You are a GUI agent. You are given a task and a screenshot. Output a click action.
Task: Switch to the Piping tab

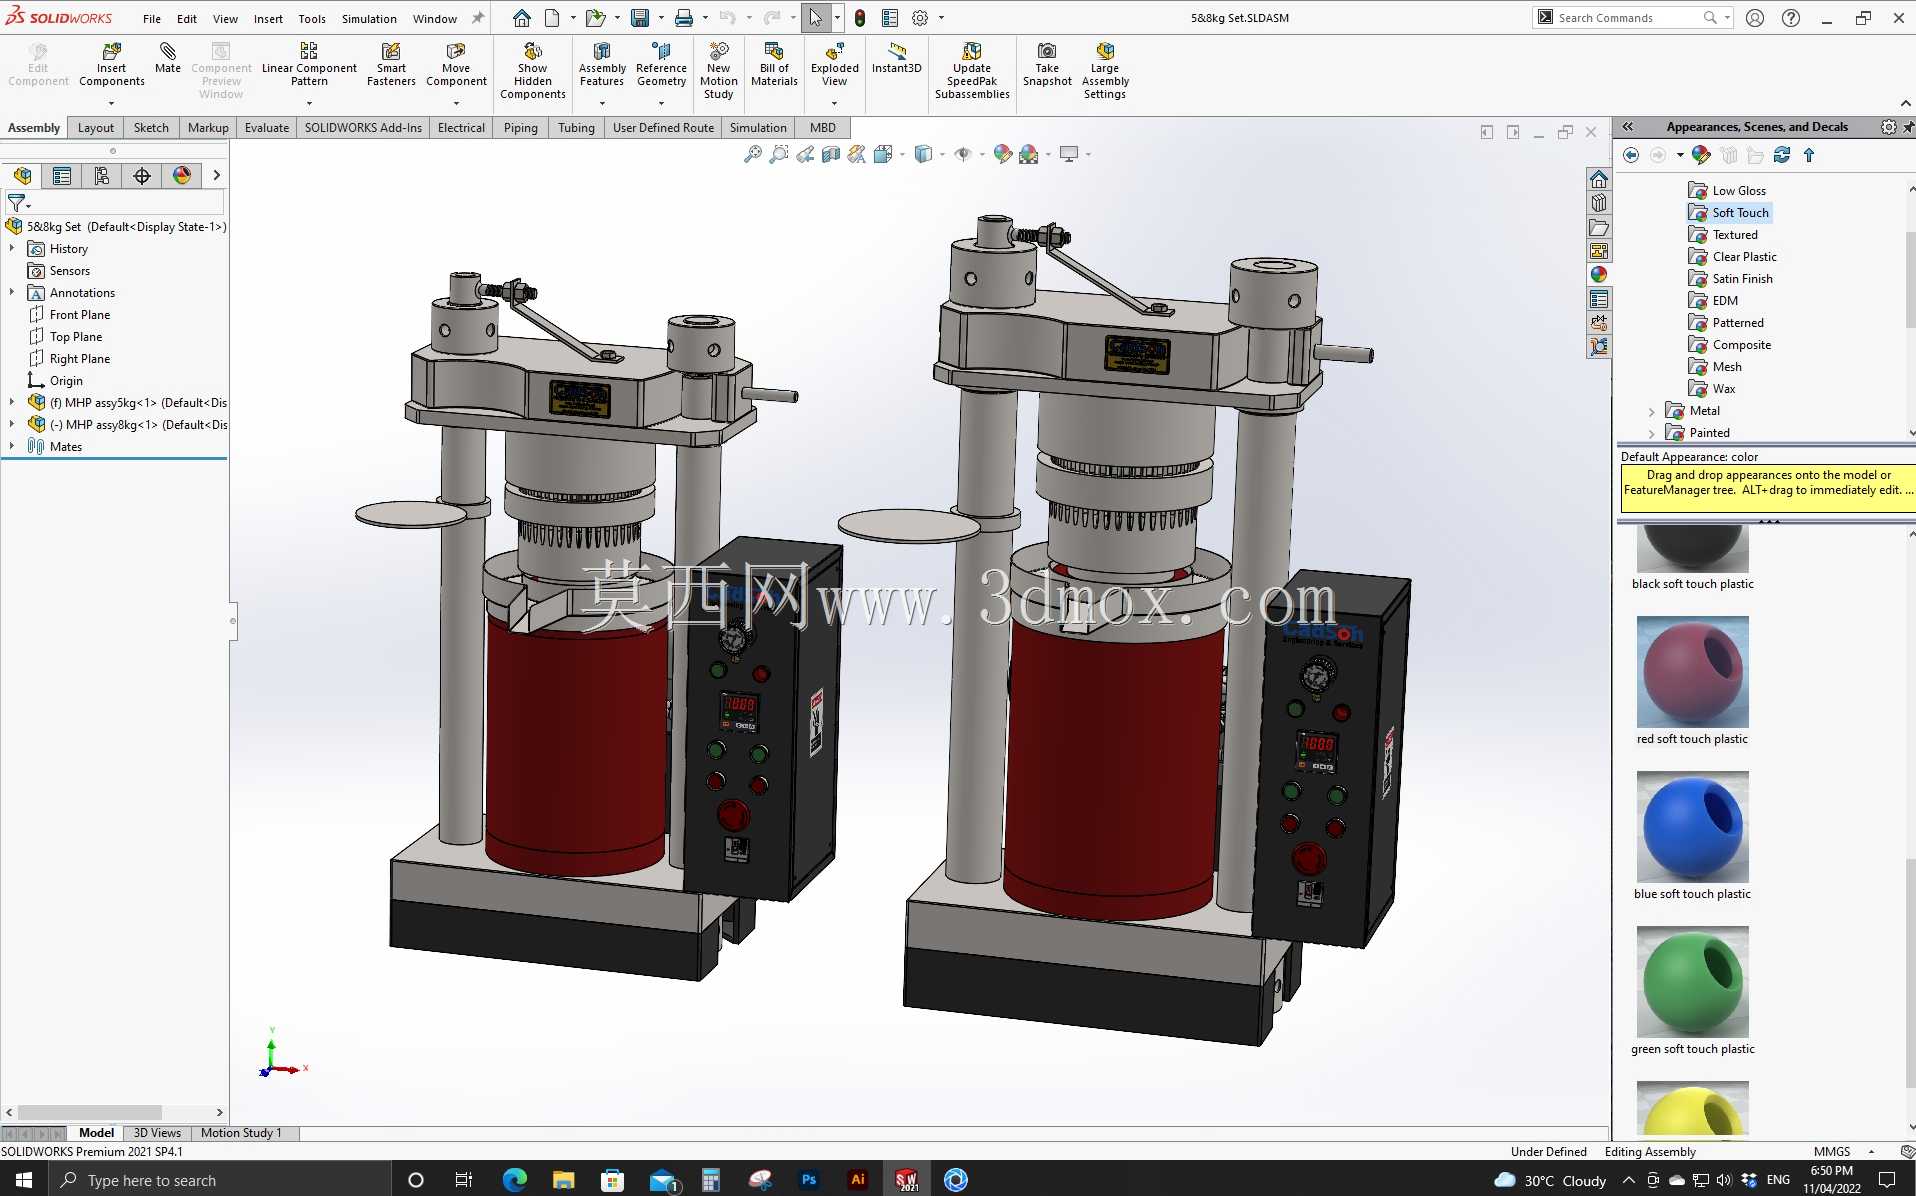(520, 128)
